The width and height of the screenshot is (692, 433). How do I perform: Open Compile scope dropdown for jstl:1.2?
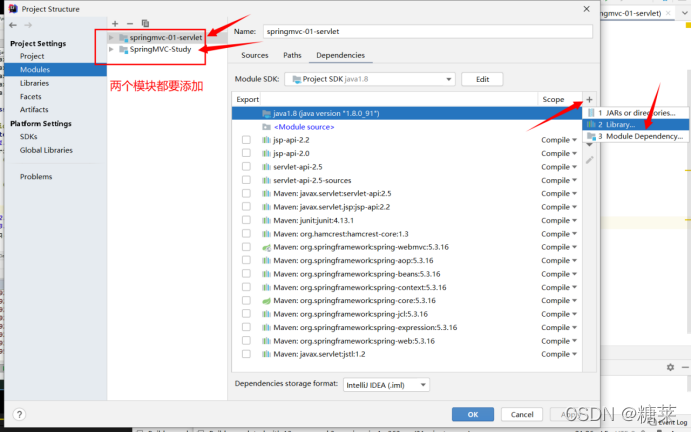tap(559, 354)
